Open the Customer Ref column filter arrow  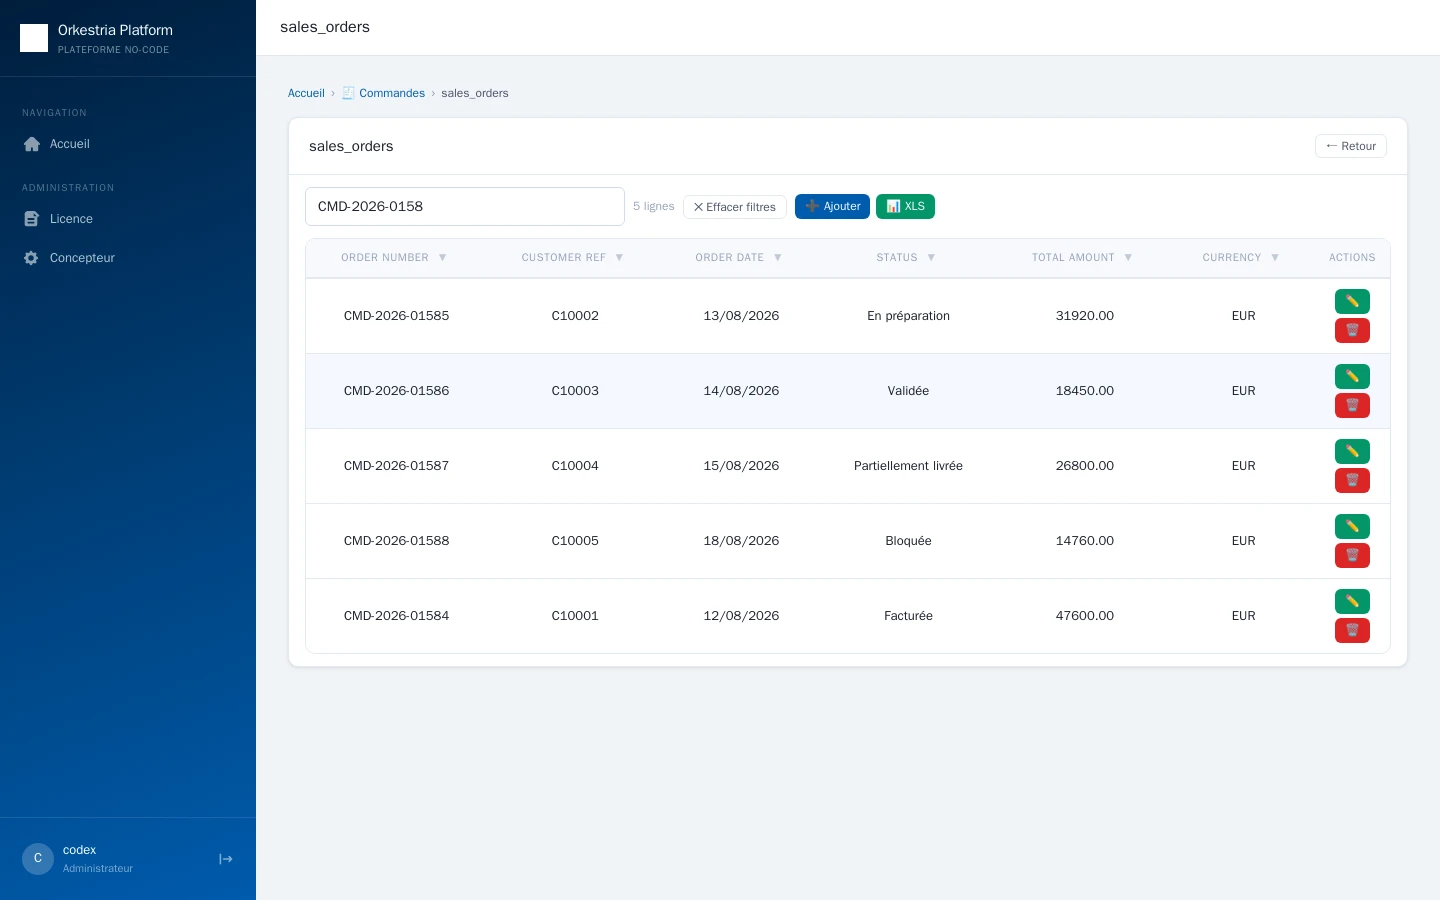click(x=619, y=258)
